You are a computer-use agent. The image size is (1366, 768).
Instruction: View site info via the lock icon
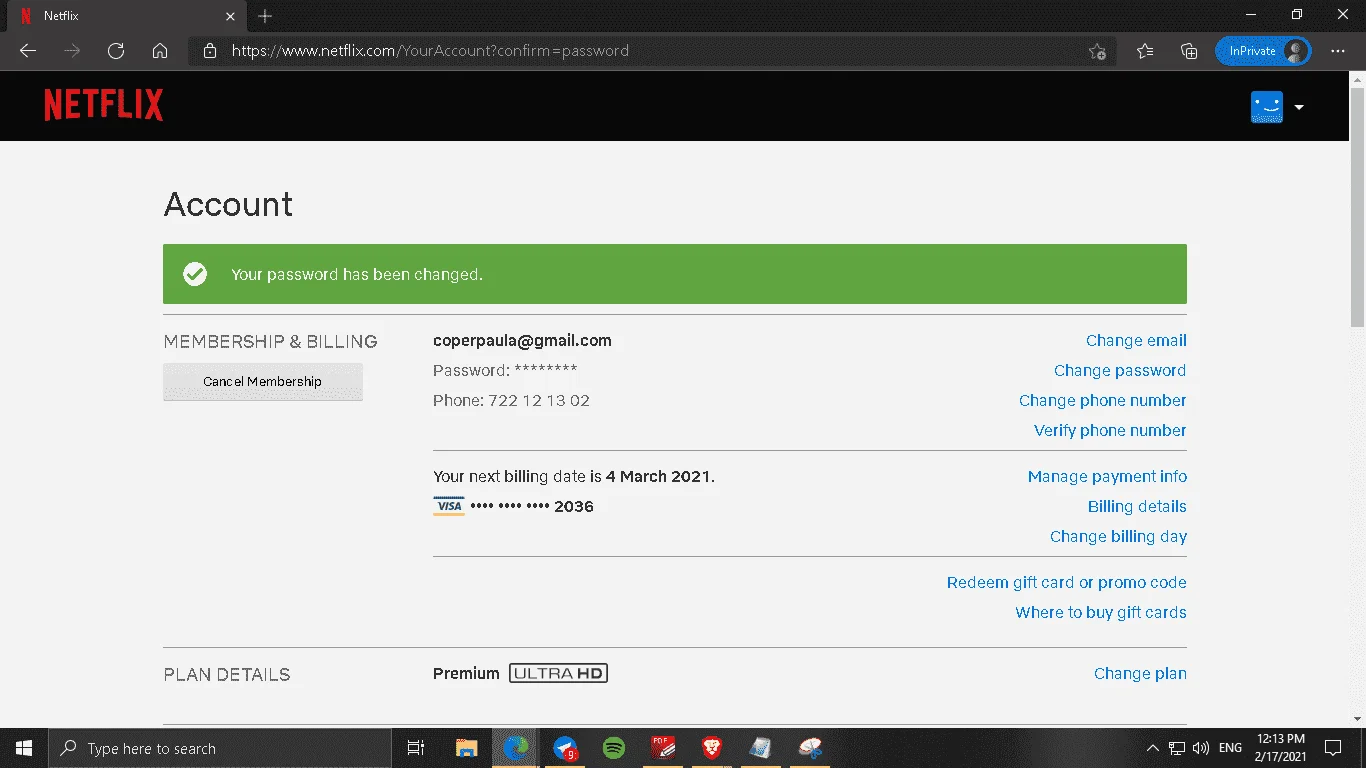209,51
